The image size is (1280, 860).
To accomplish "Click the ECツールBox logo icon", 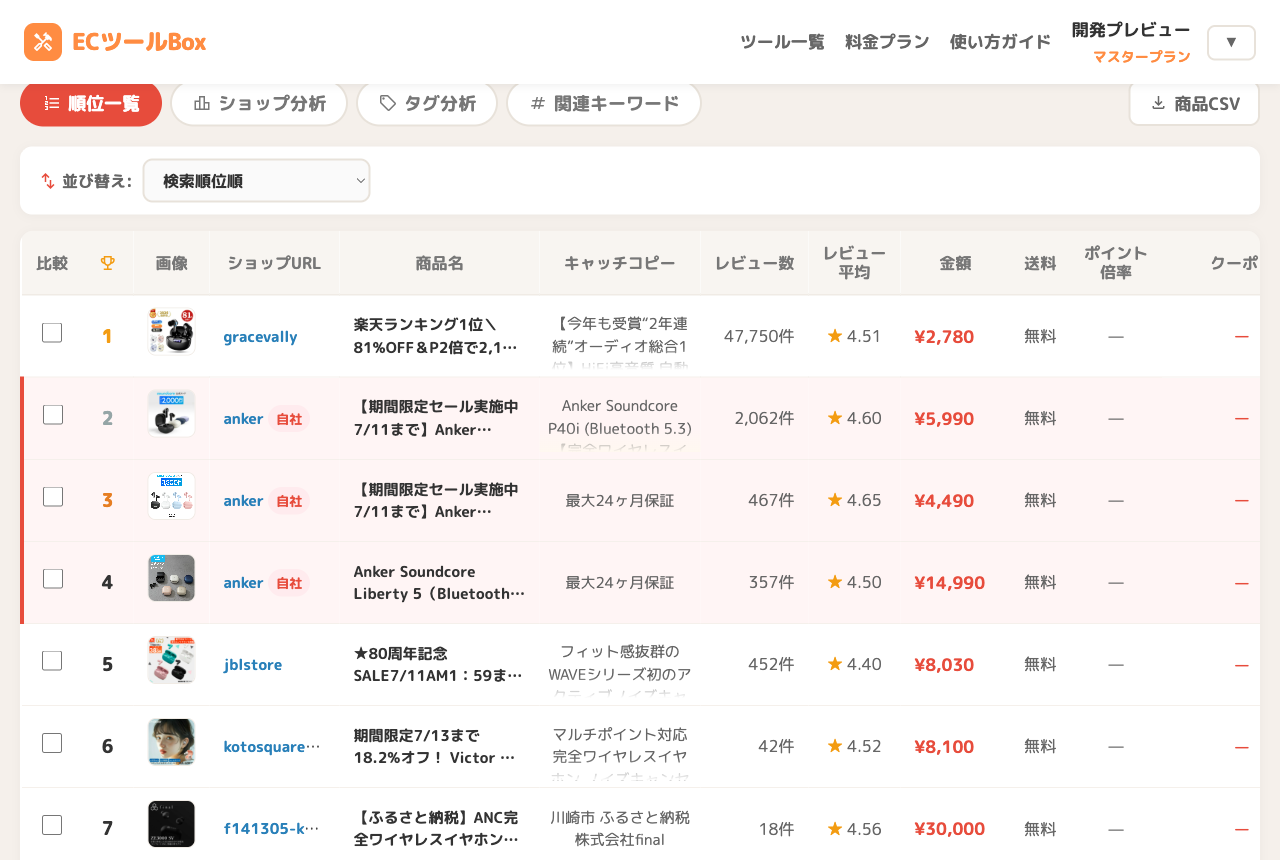I will coord(43,42).
